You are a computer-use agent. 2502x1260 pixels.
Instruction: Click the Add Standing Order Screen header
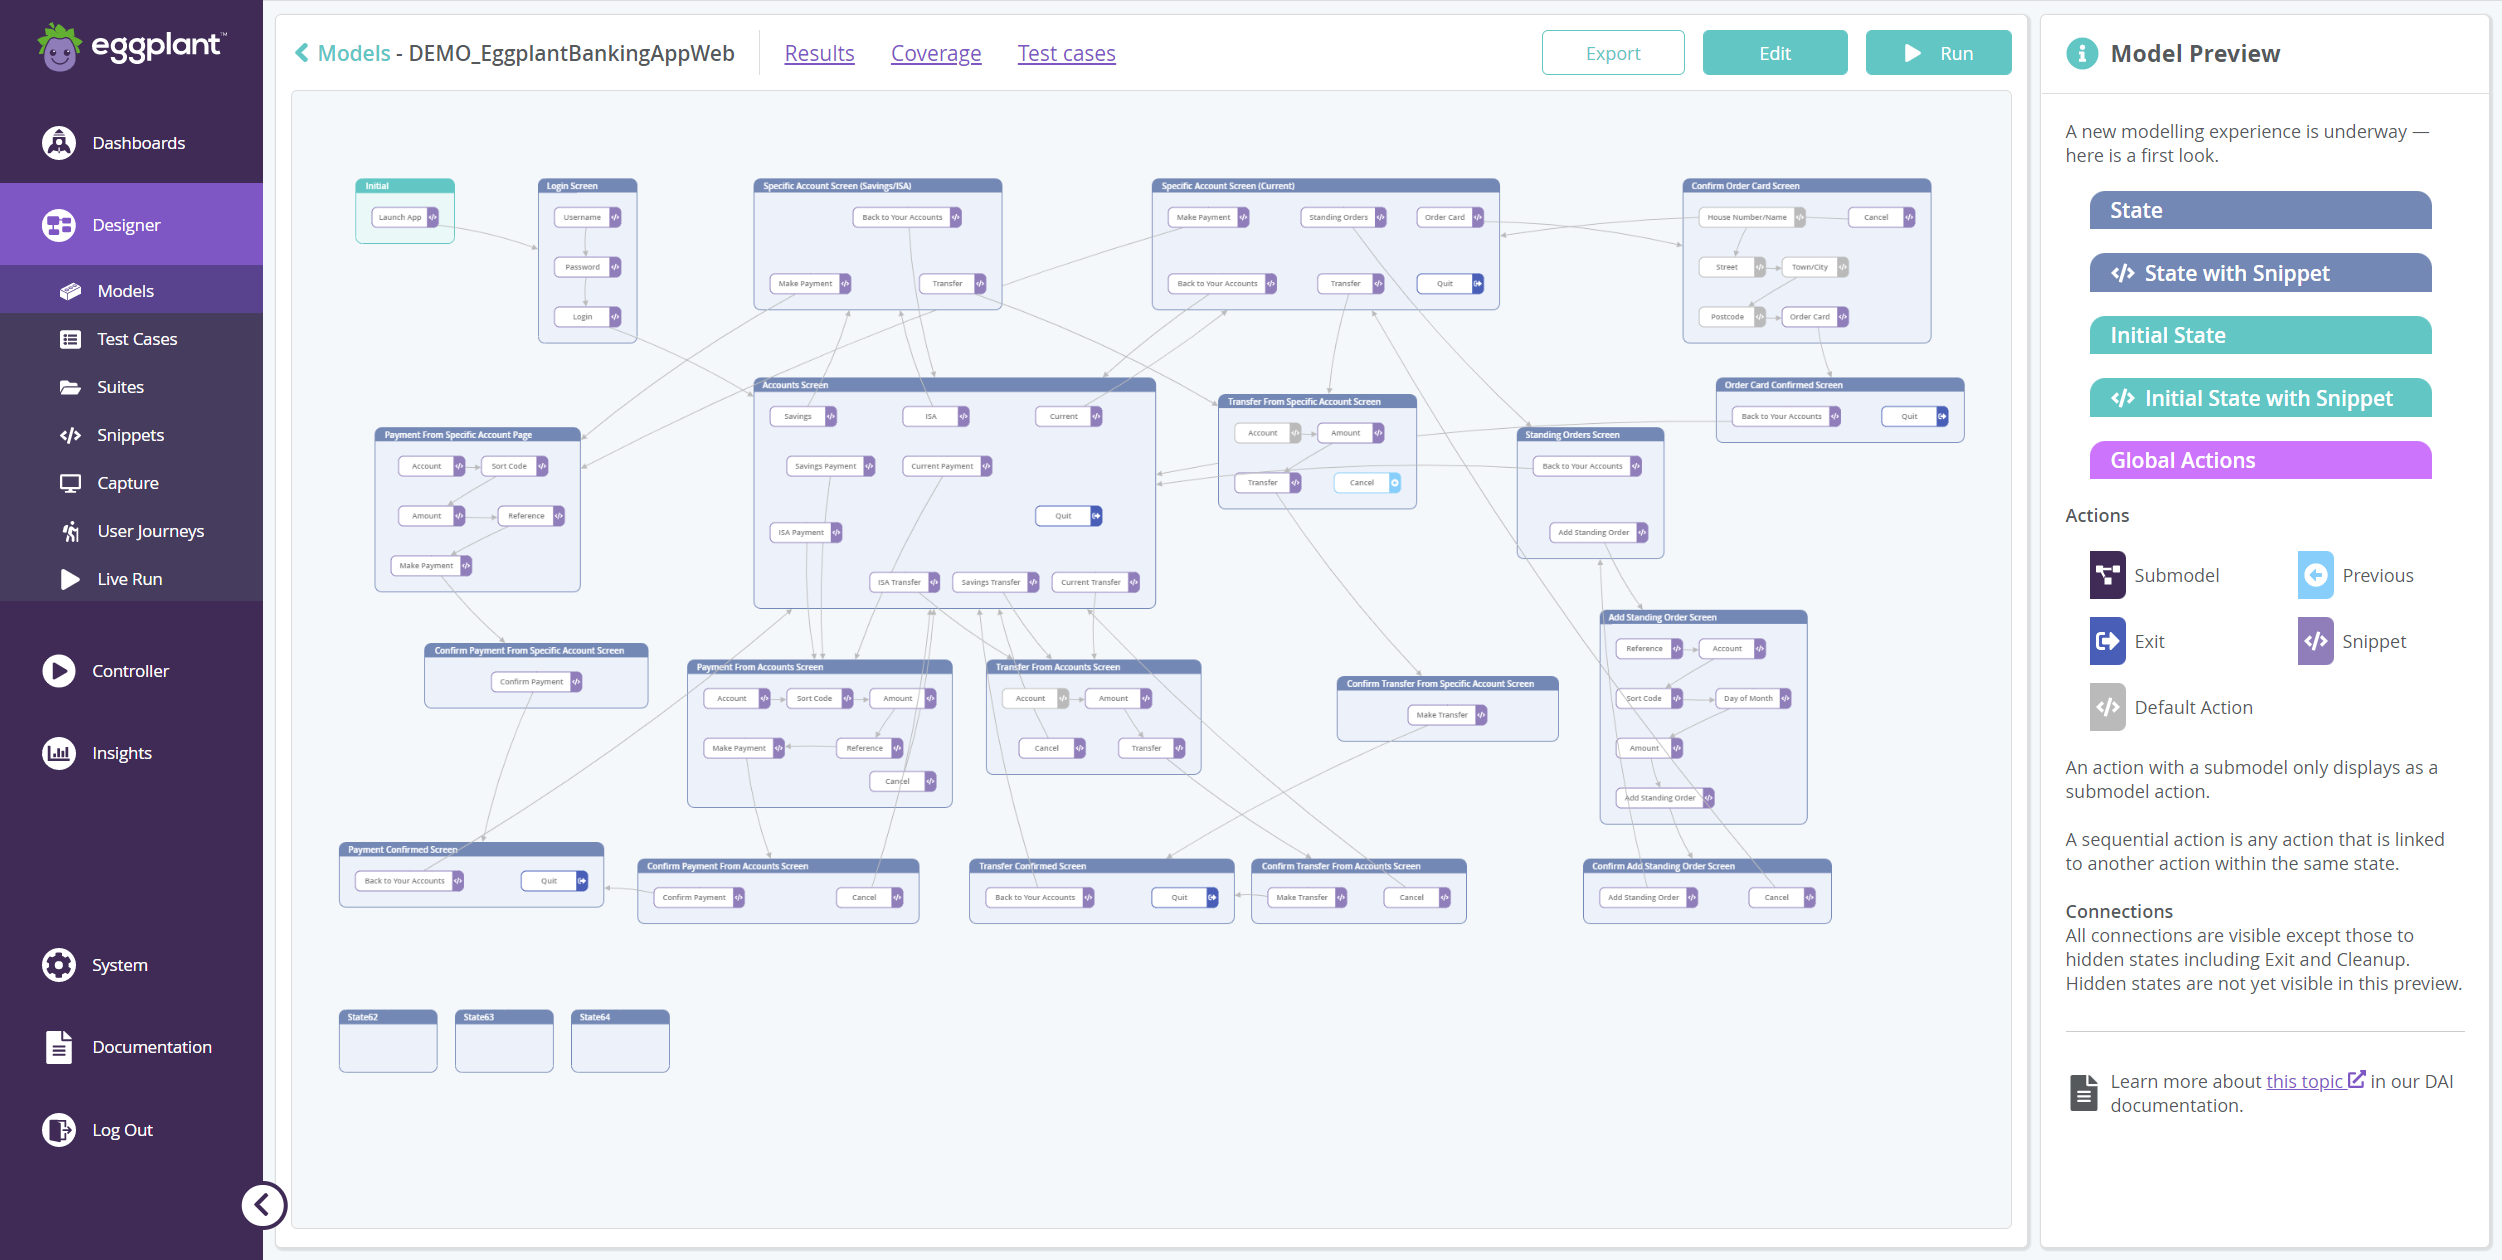[1703, 617]
